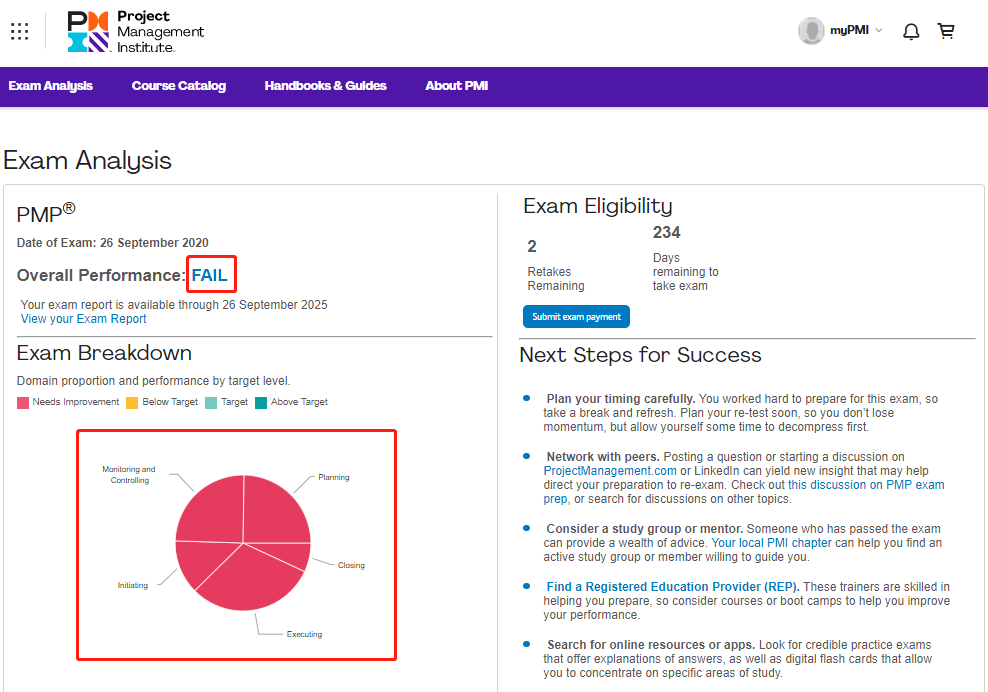
Task: Go to Course Catalog in navigation
Action: [179, 86]
